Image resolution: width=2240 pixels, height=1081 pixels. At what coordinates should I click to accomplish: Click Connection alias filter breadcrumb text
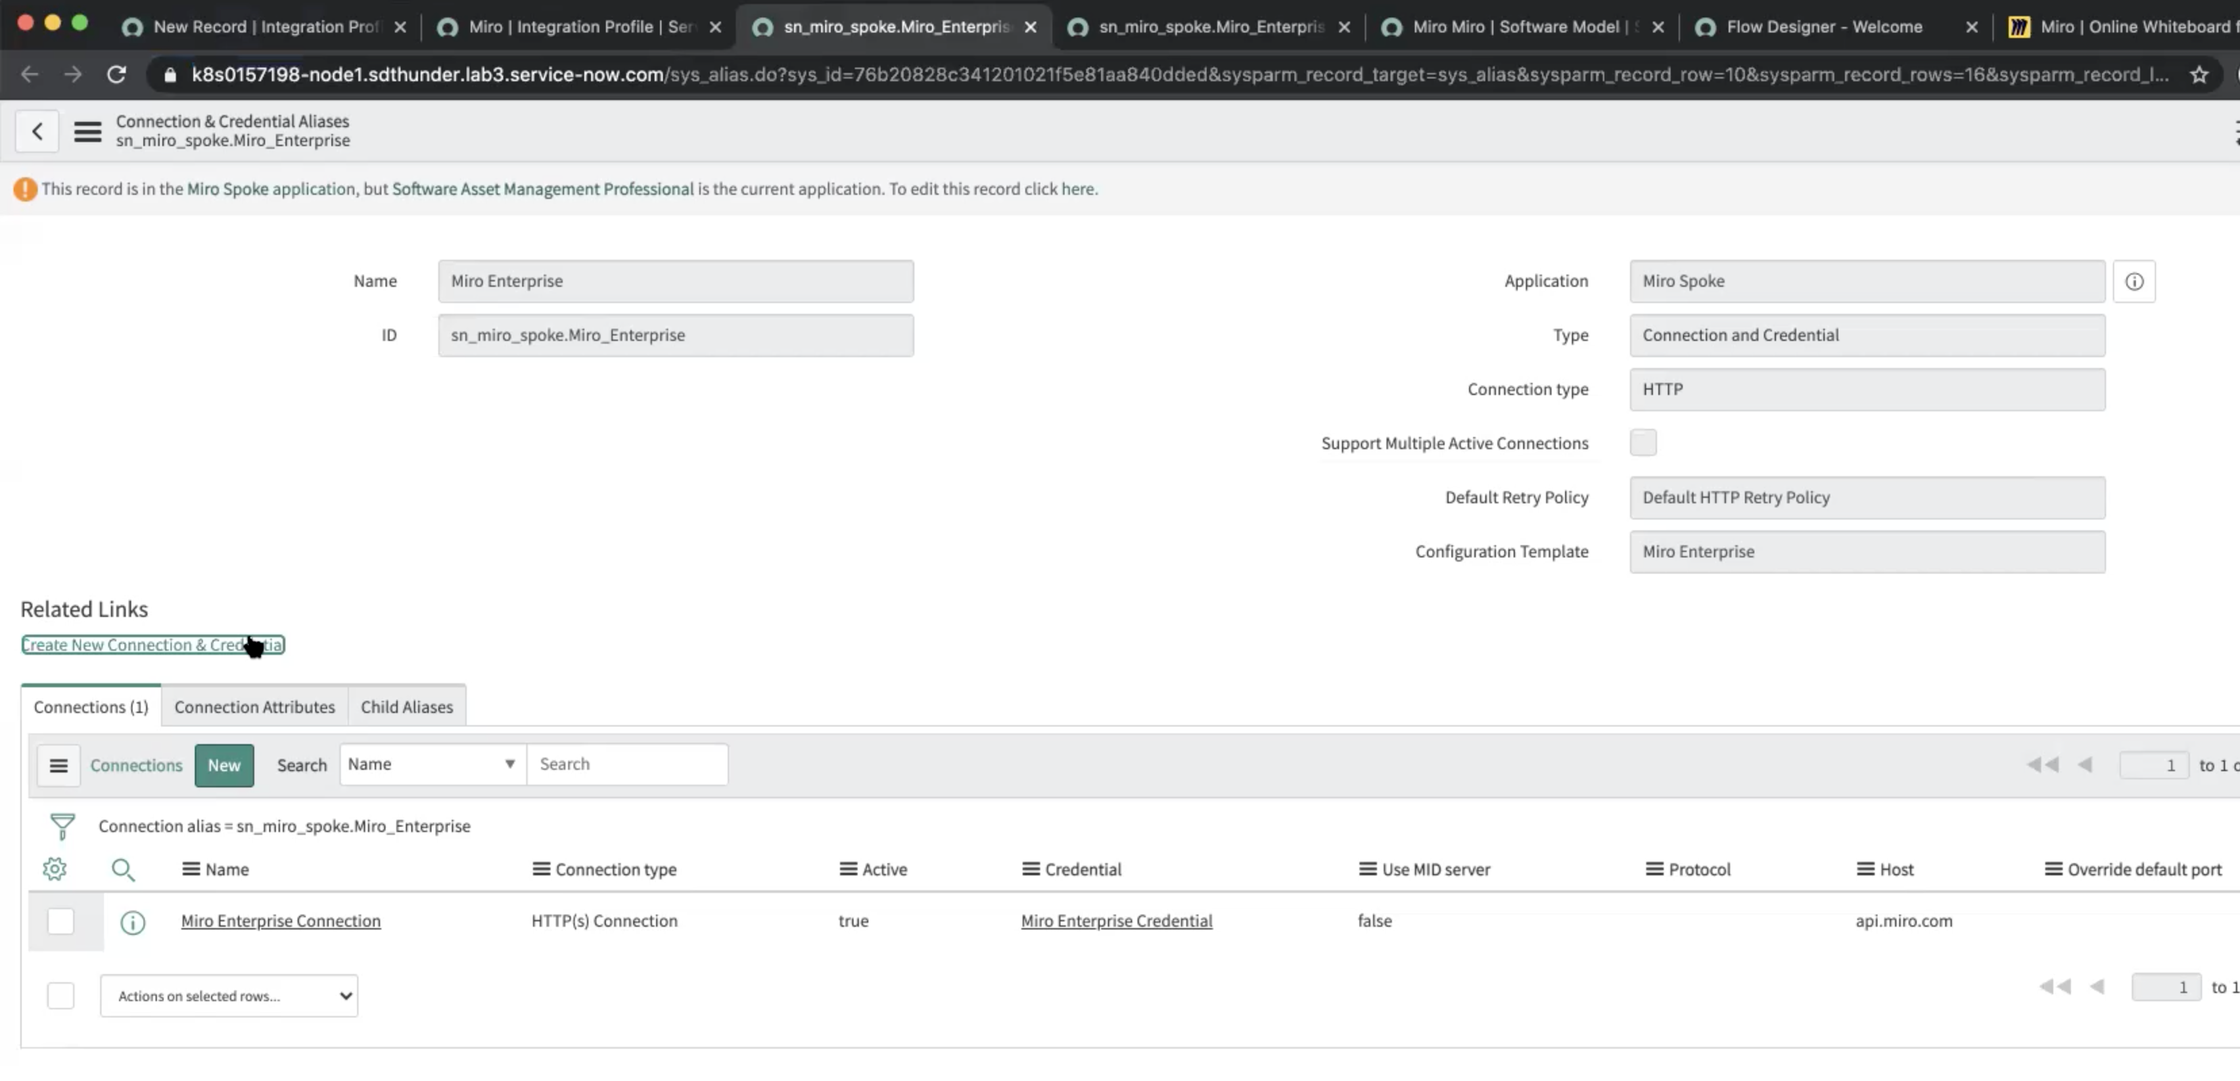click(x=284, y=826)
